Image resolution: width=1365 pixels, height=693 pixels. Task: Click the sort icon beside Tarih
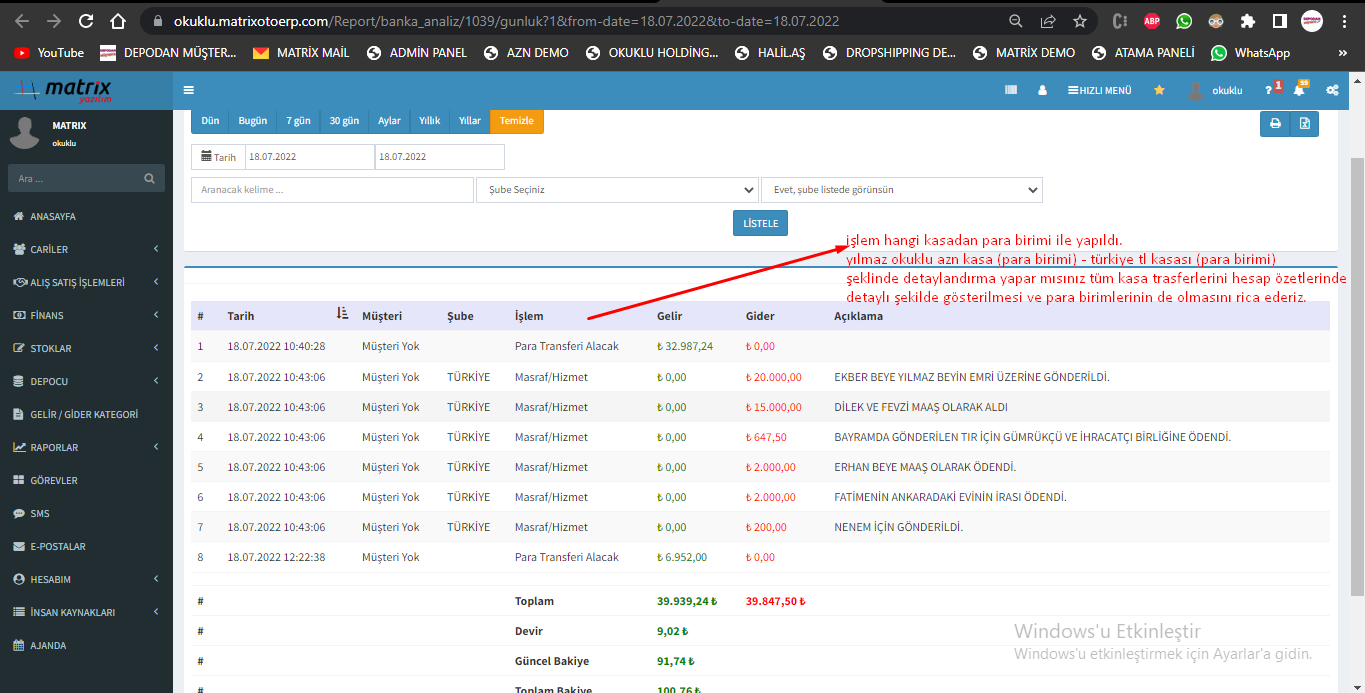click(342, 314)
